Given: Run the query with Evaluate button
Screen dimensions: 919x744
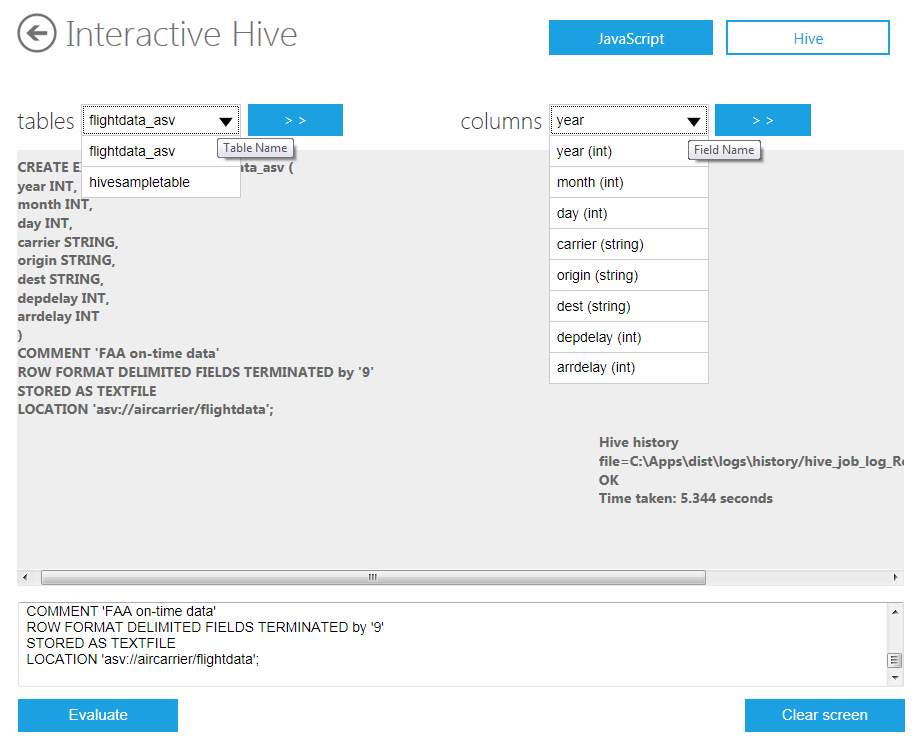Looking at the screenshot, I should 98,715.
